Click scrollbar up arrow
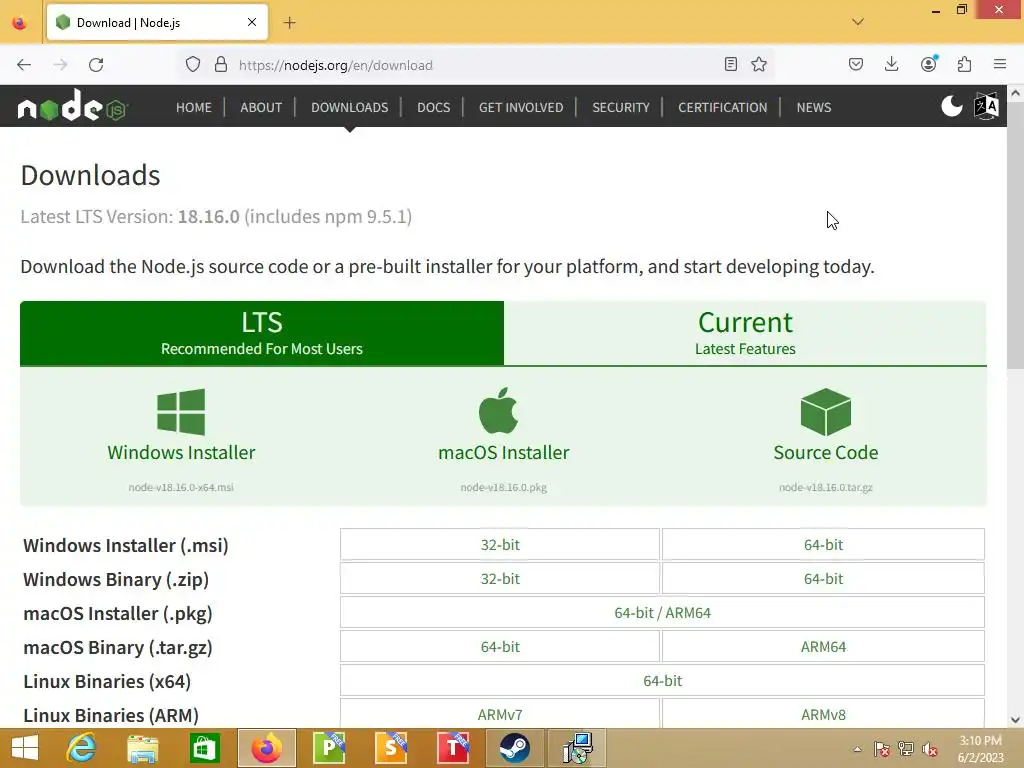This screenshot has height=768, width=1024. point(1015,93)
